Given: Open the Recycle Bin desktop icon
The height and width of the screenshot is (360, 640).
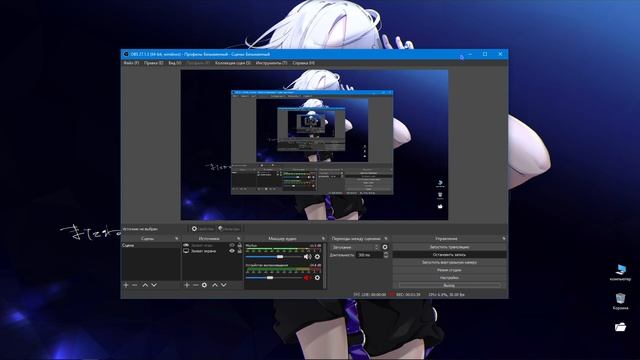Looking at the screenshot, I should coord(620,301).
